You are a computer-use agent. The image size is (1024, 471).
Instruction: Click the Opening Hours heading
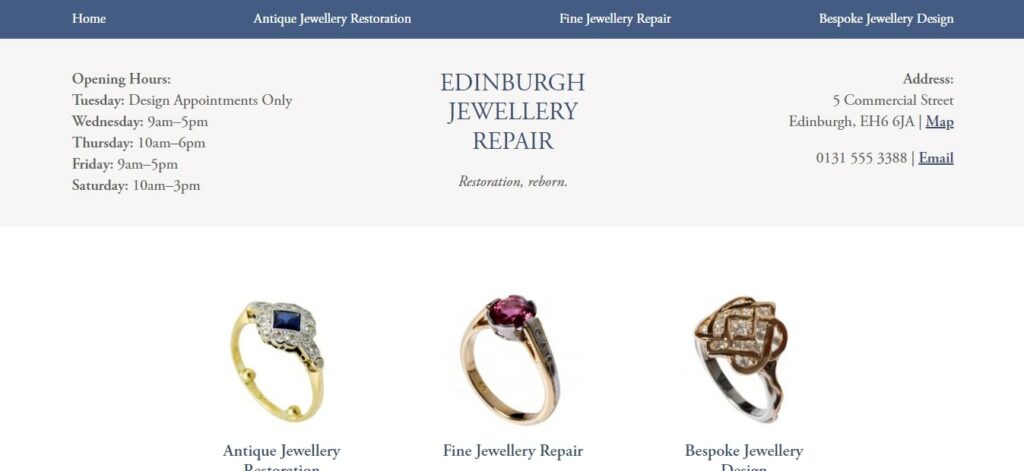click(x=121, y=79)
